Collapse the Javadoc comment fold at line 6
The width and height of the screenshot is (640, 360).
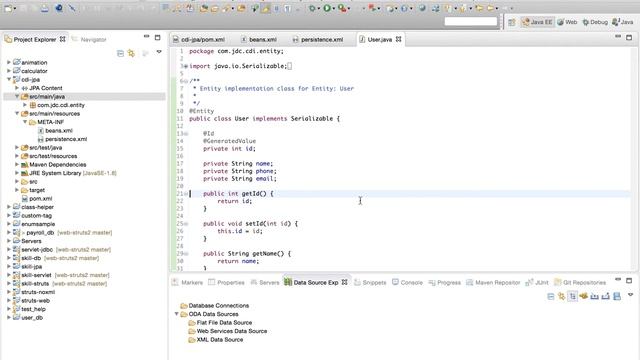(186, 81)
